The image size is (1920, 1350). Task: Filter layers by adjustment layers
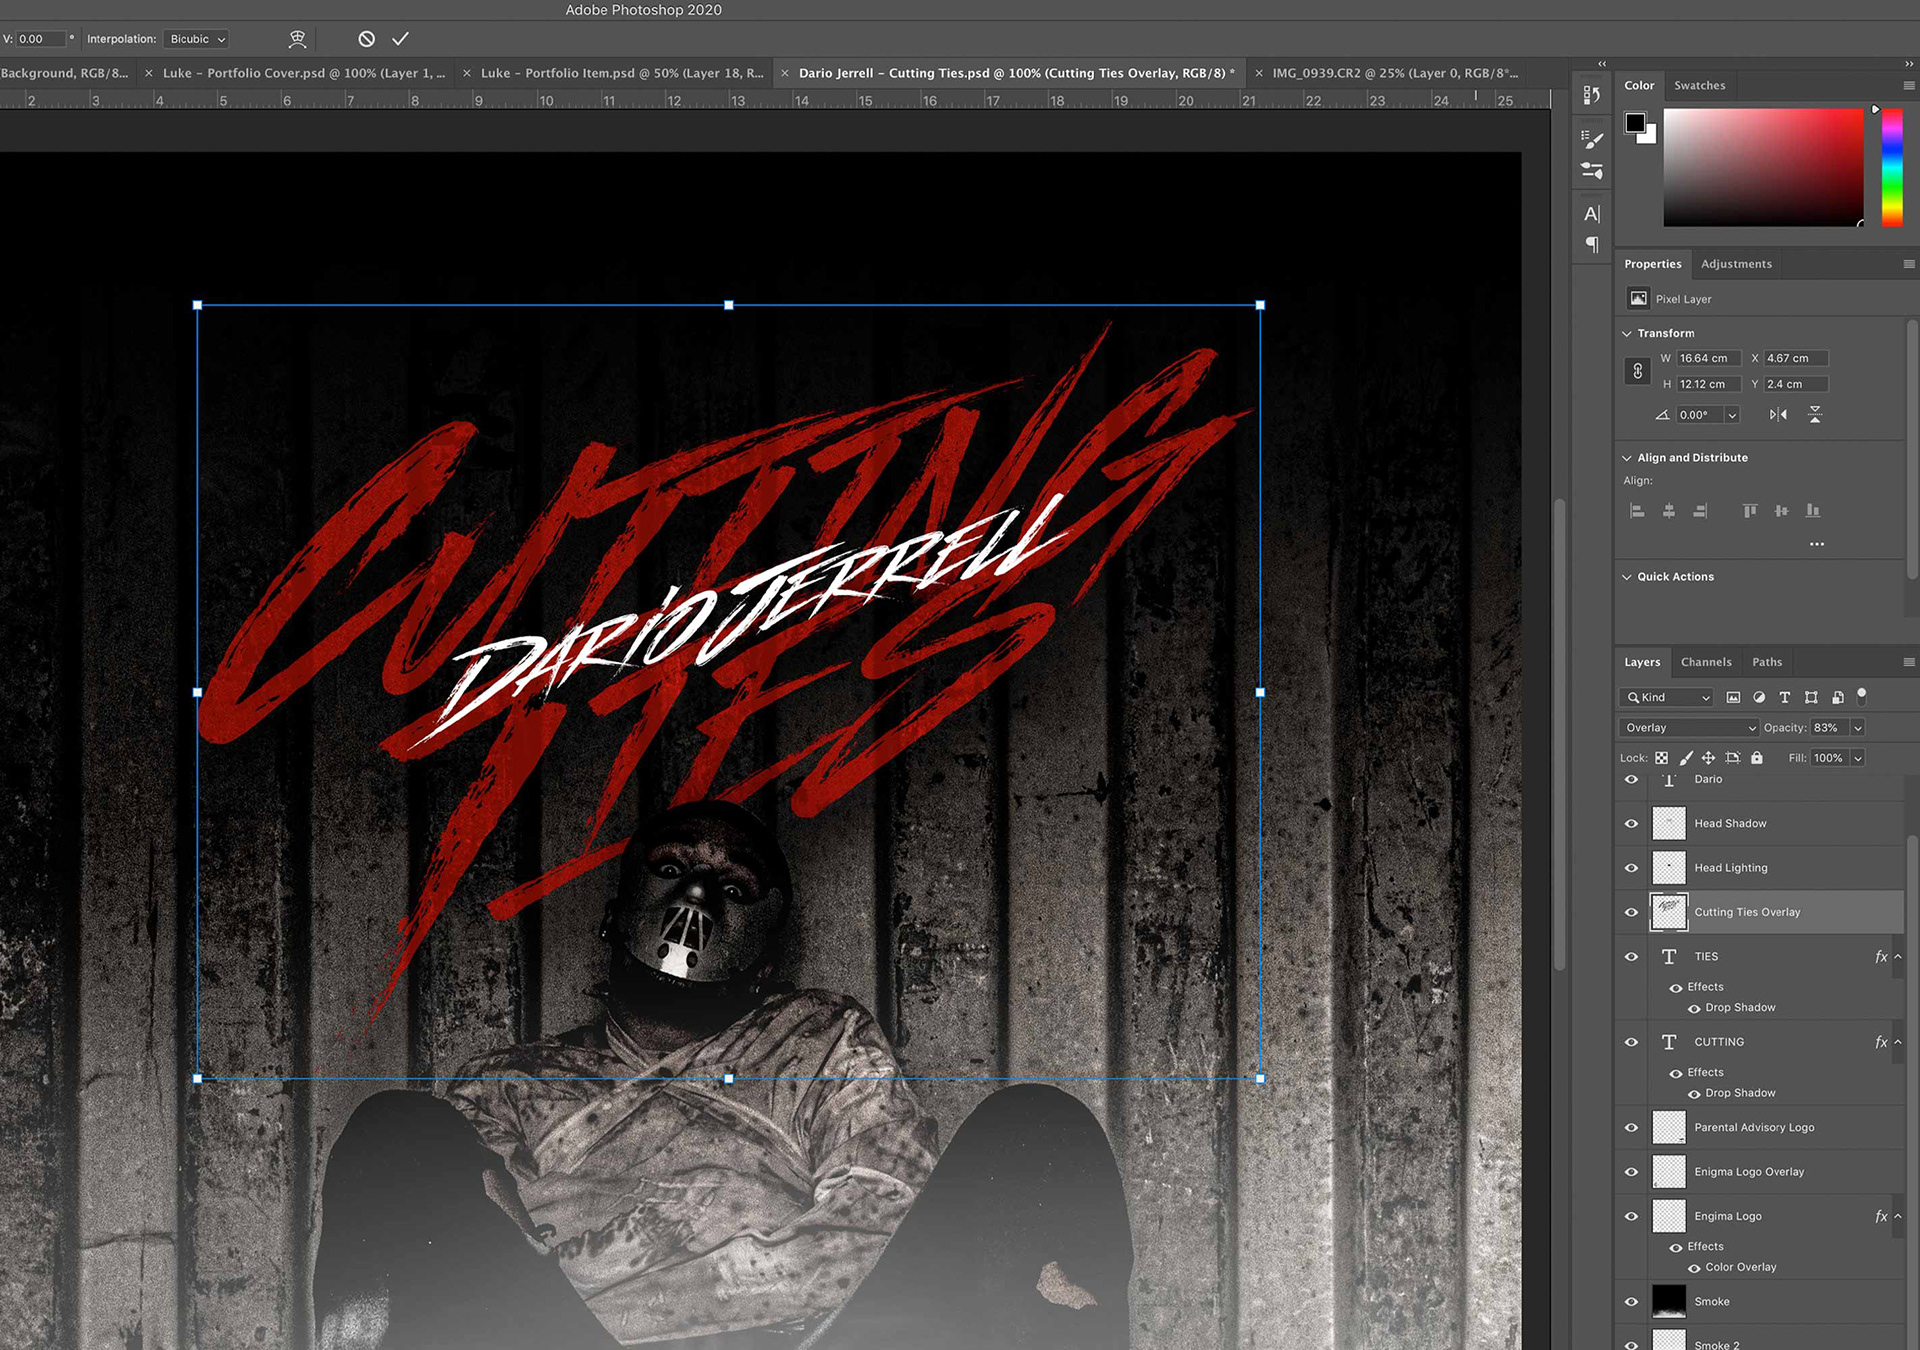pos(1759,698)
